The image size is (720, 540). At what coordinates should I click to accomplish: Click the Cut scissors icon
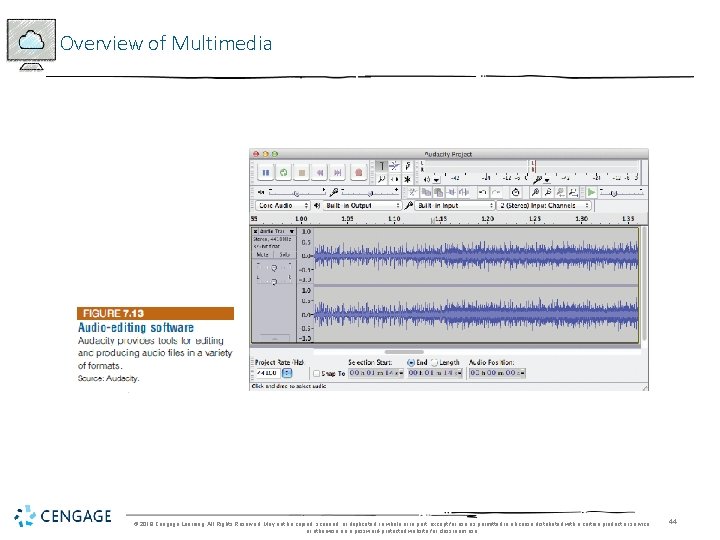413,192
